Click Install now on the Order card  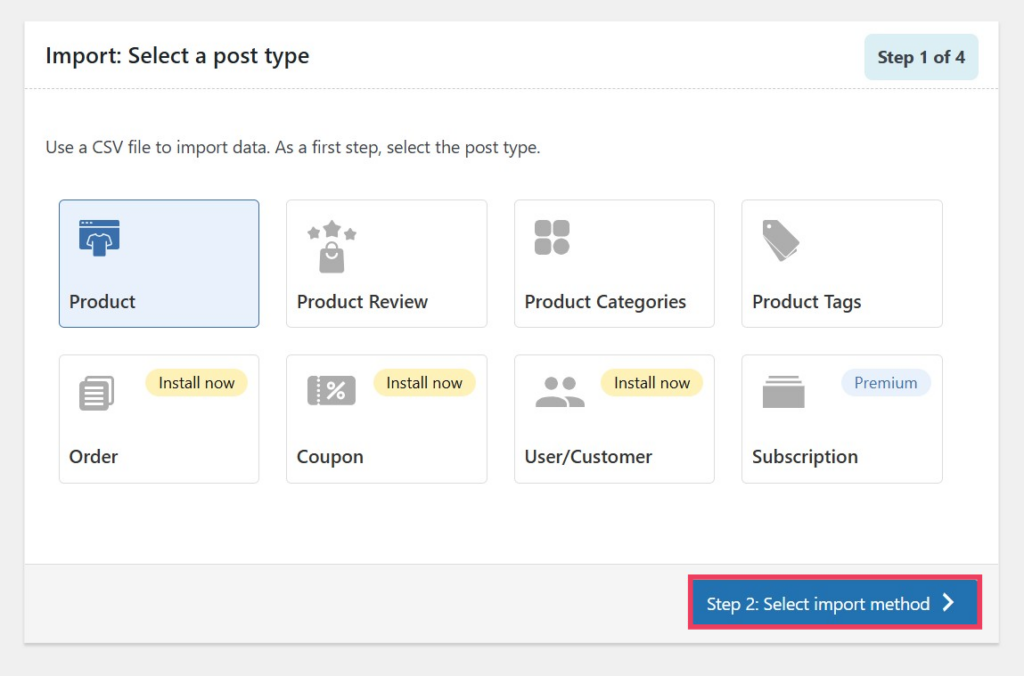pyautogui.click(x=196, y=382)
